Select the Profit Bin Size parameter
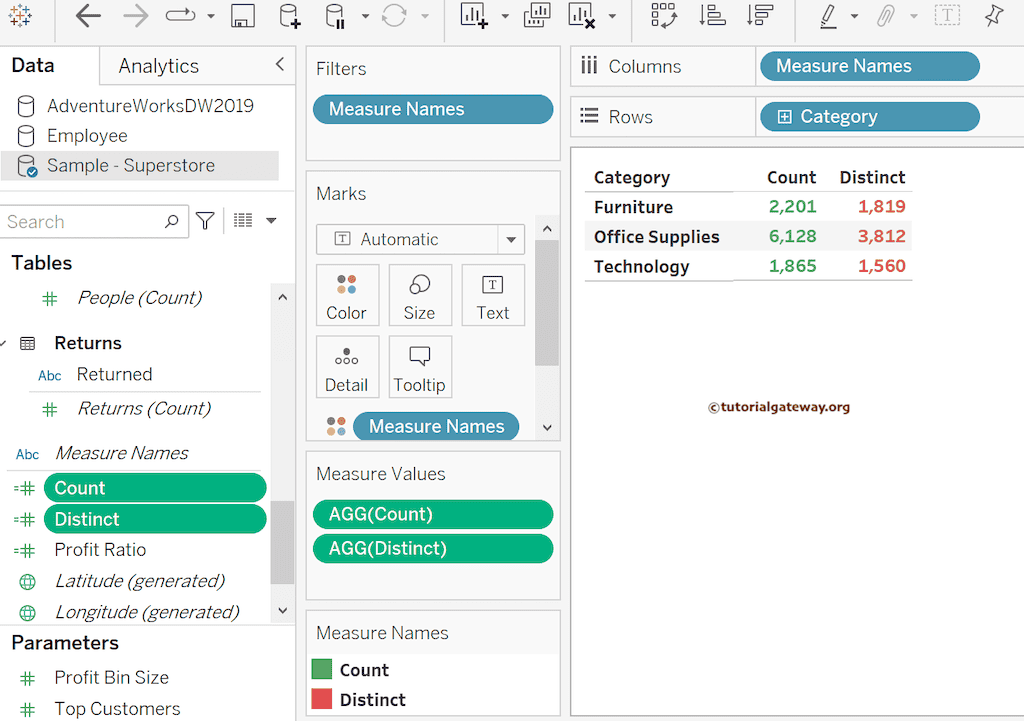The height and width of the screenshot is (721, 1024). point(111,678)
